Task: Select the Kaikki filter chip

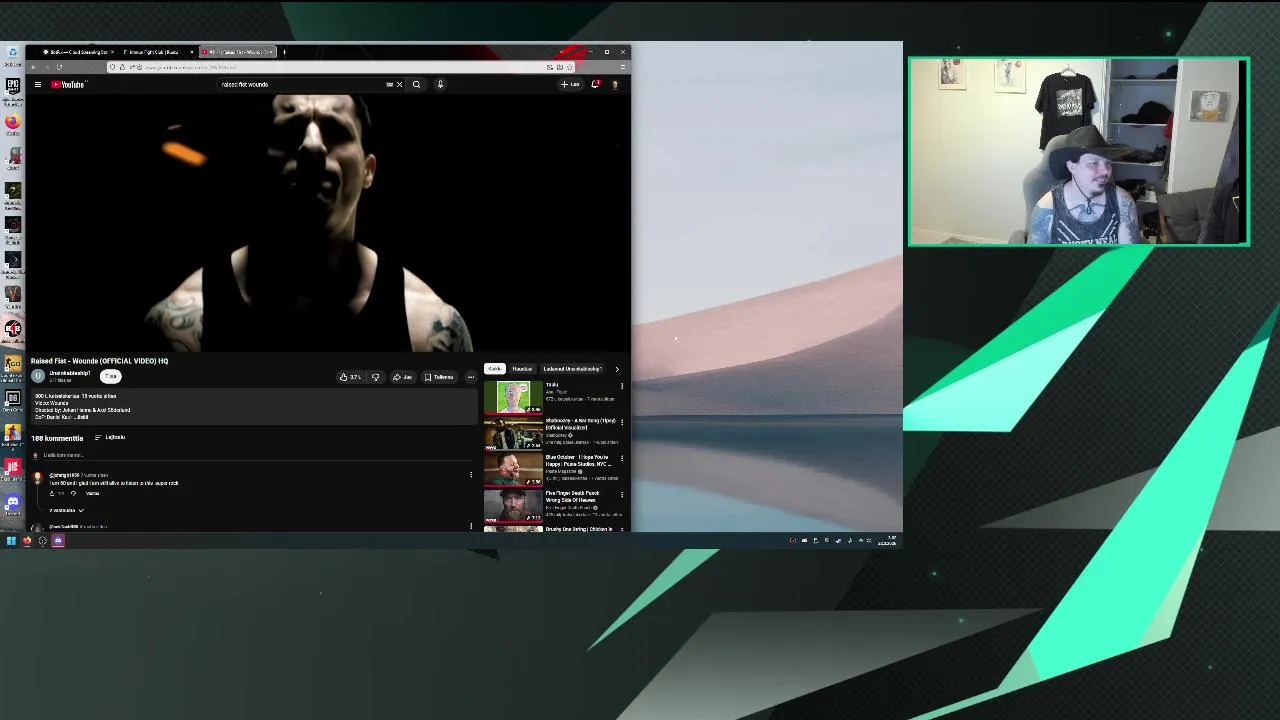Action: click(x=494, y=369)
